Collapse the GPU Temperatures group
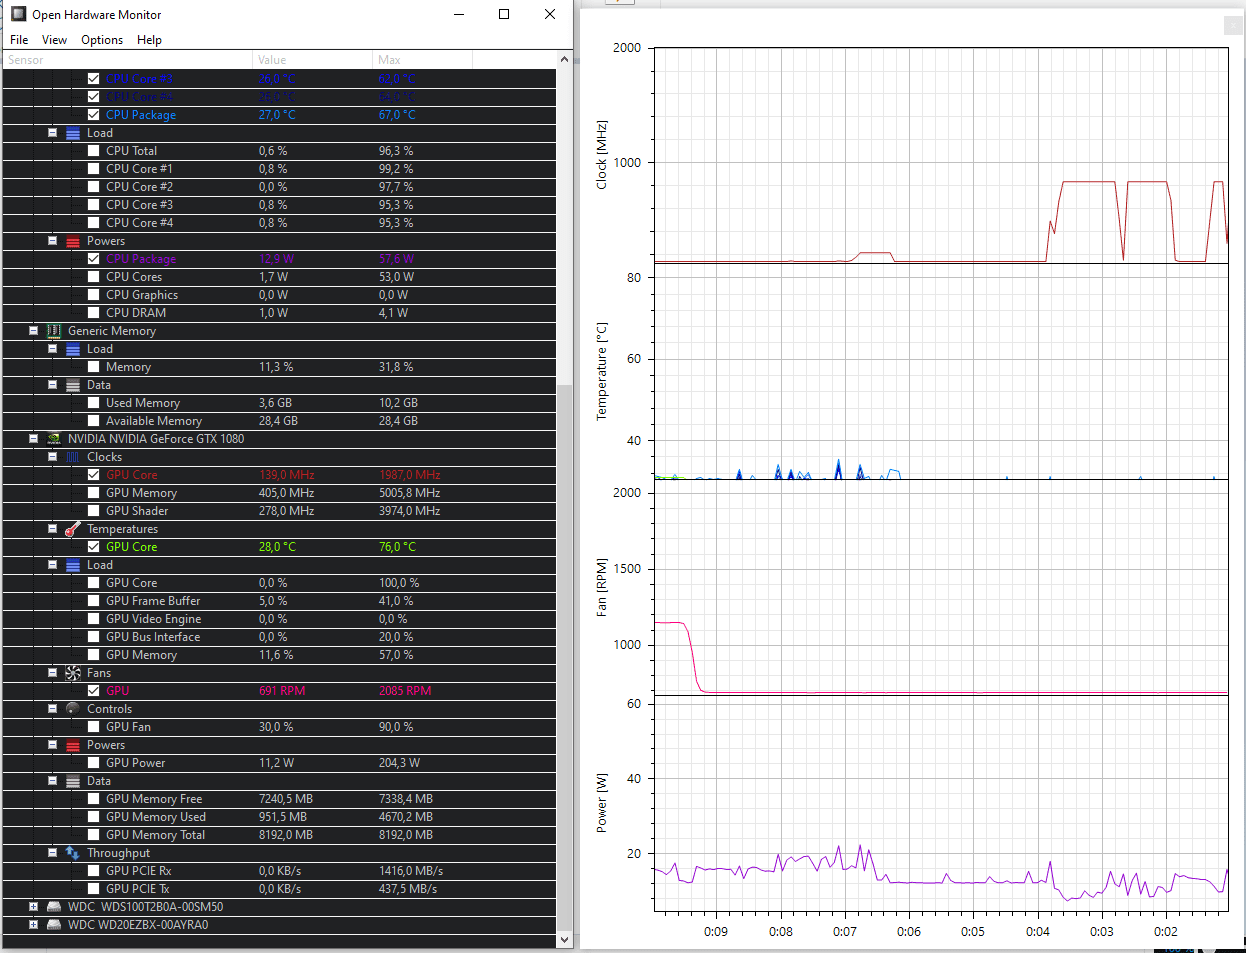 pyautogui.click(x=52, y=529)
